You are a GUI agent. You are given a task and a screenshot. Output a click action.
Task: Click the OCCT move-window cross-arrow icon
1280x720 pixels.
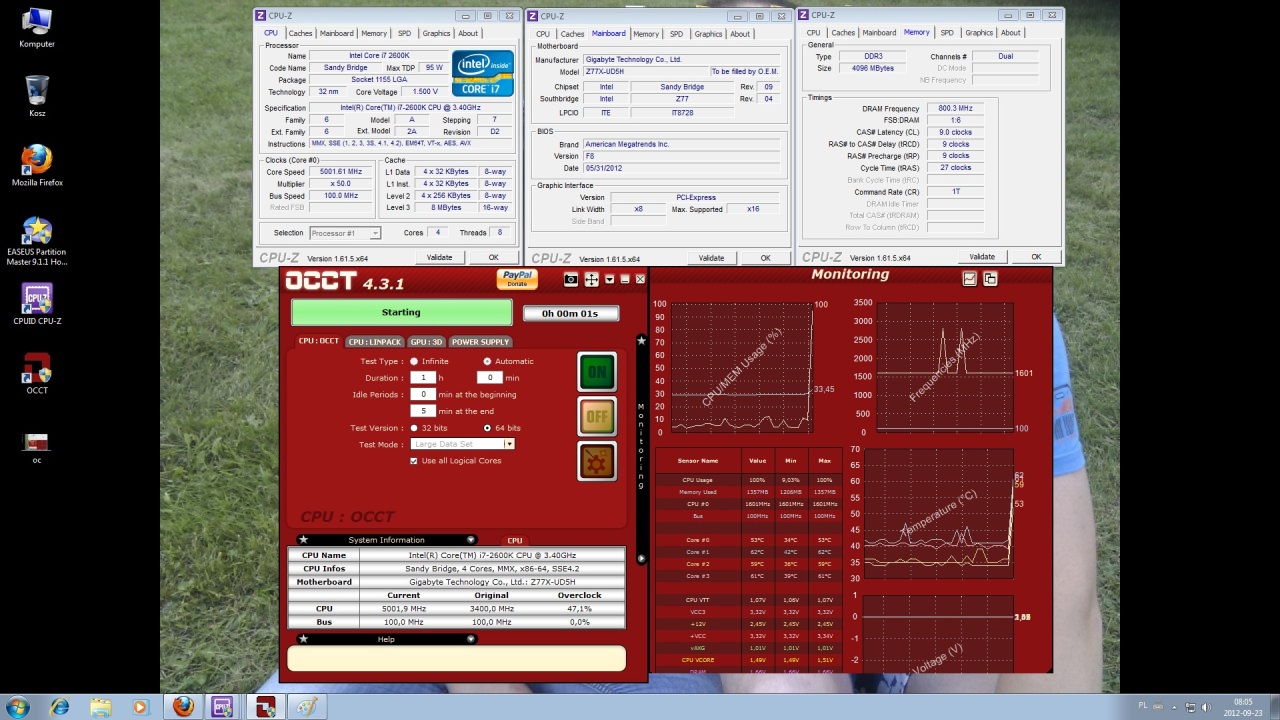click(591, 280)
